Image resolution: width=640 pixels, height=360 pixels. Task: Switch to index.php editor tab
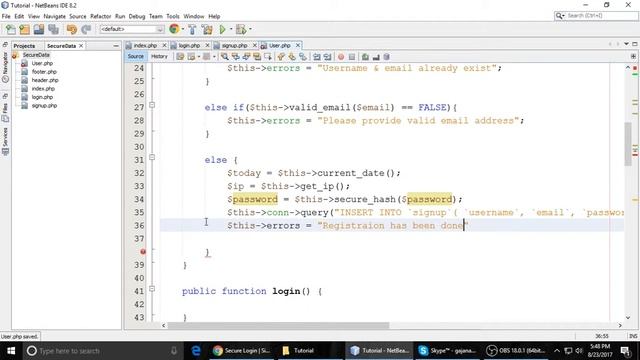[145, 45]
